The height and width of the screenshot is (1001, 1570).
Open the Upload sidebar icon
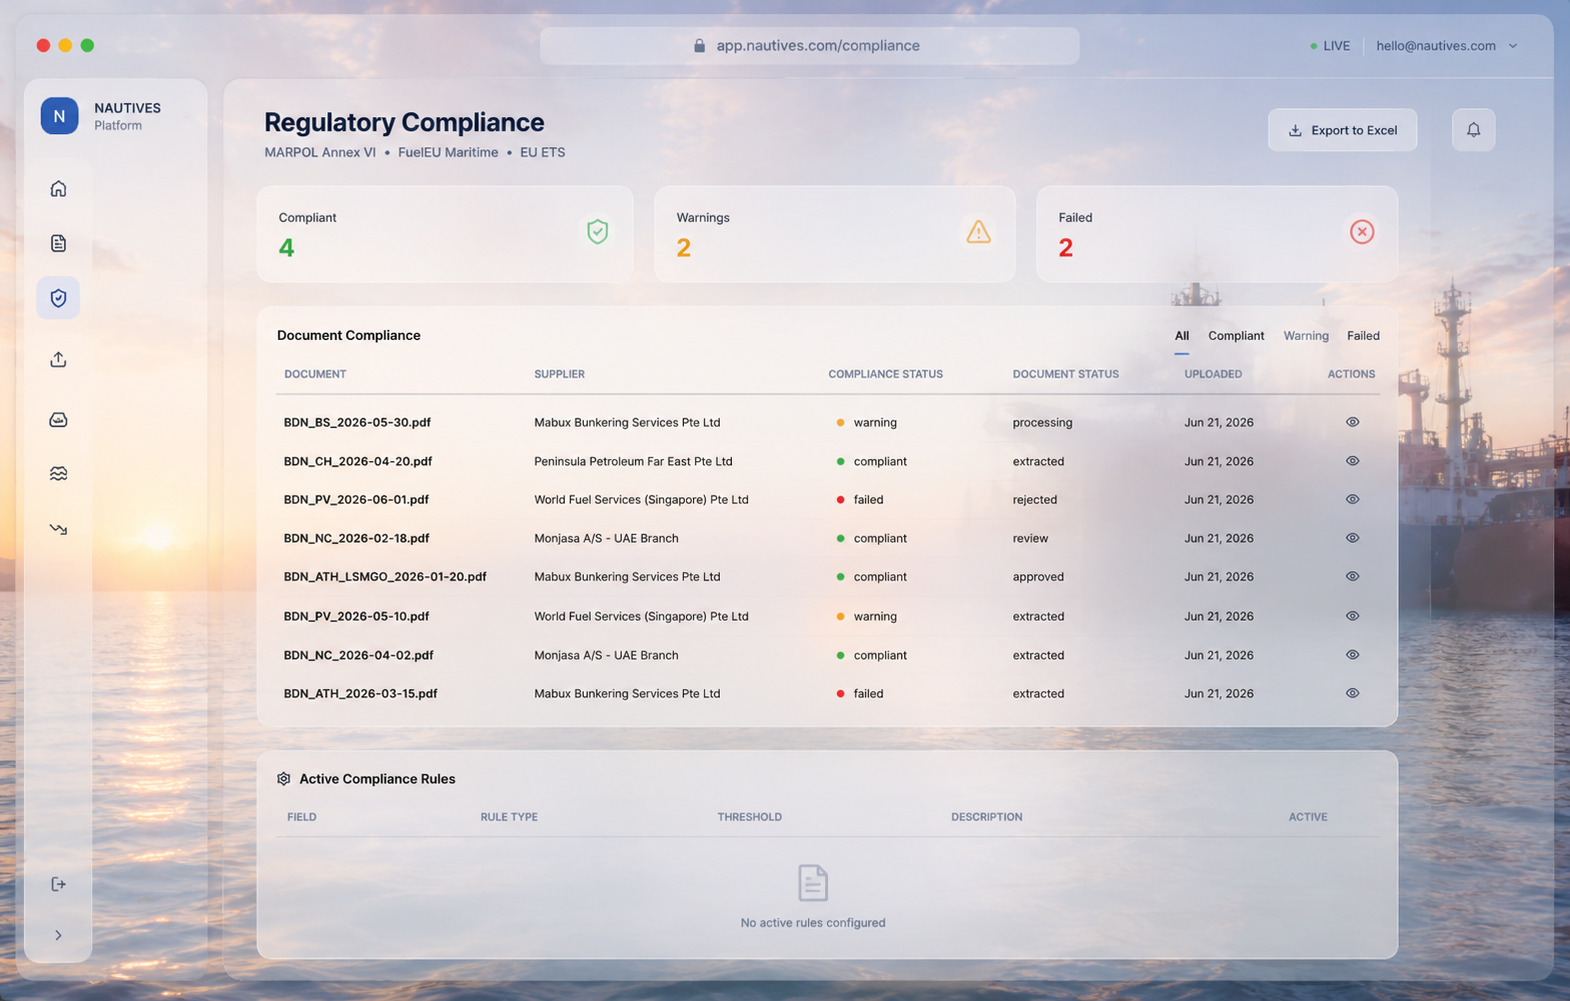coord(58,359)
